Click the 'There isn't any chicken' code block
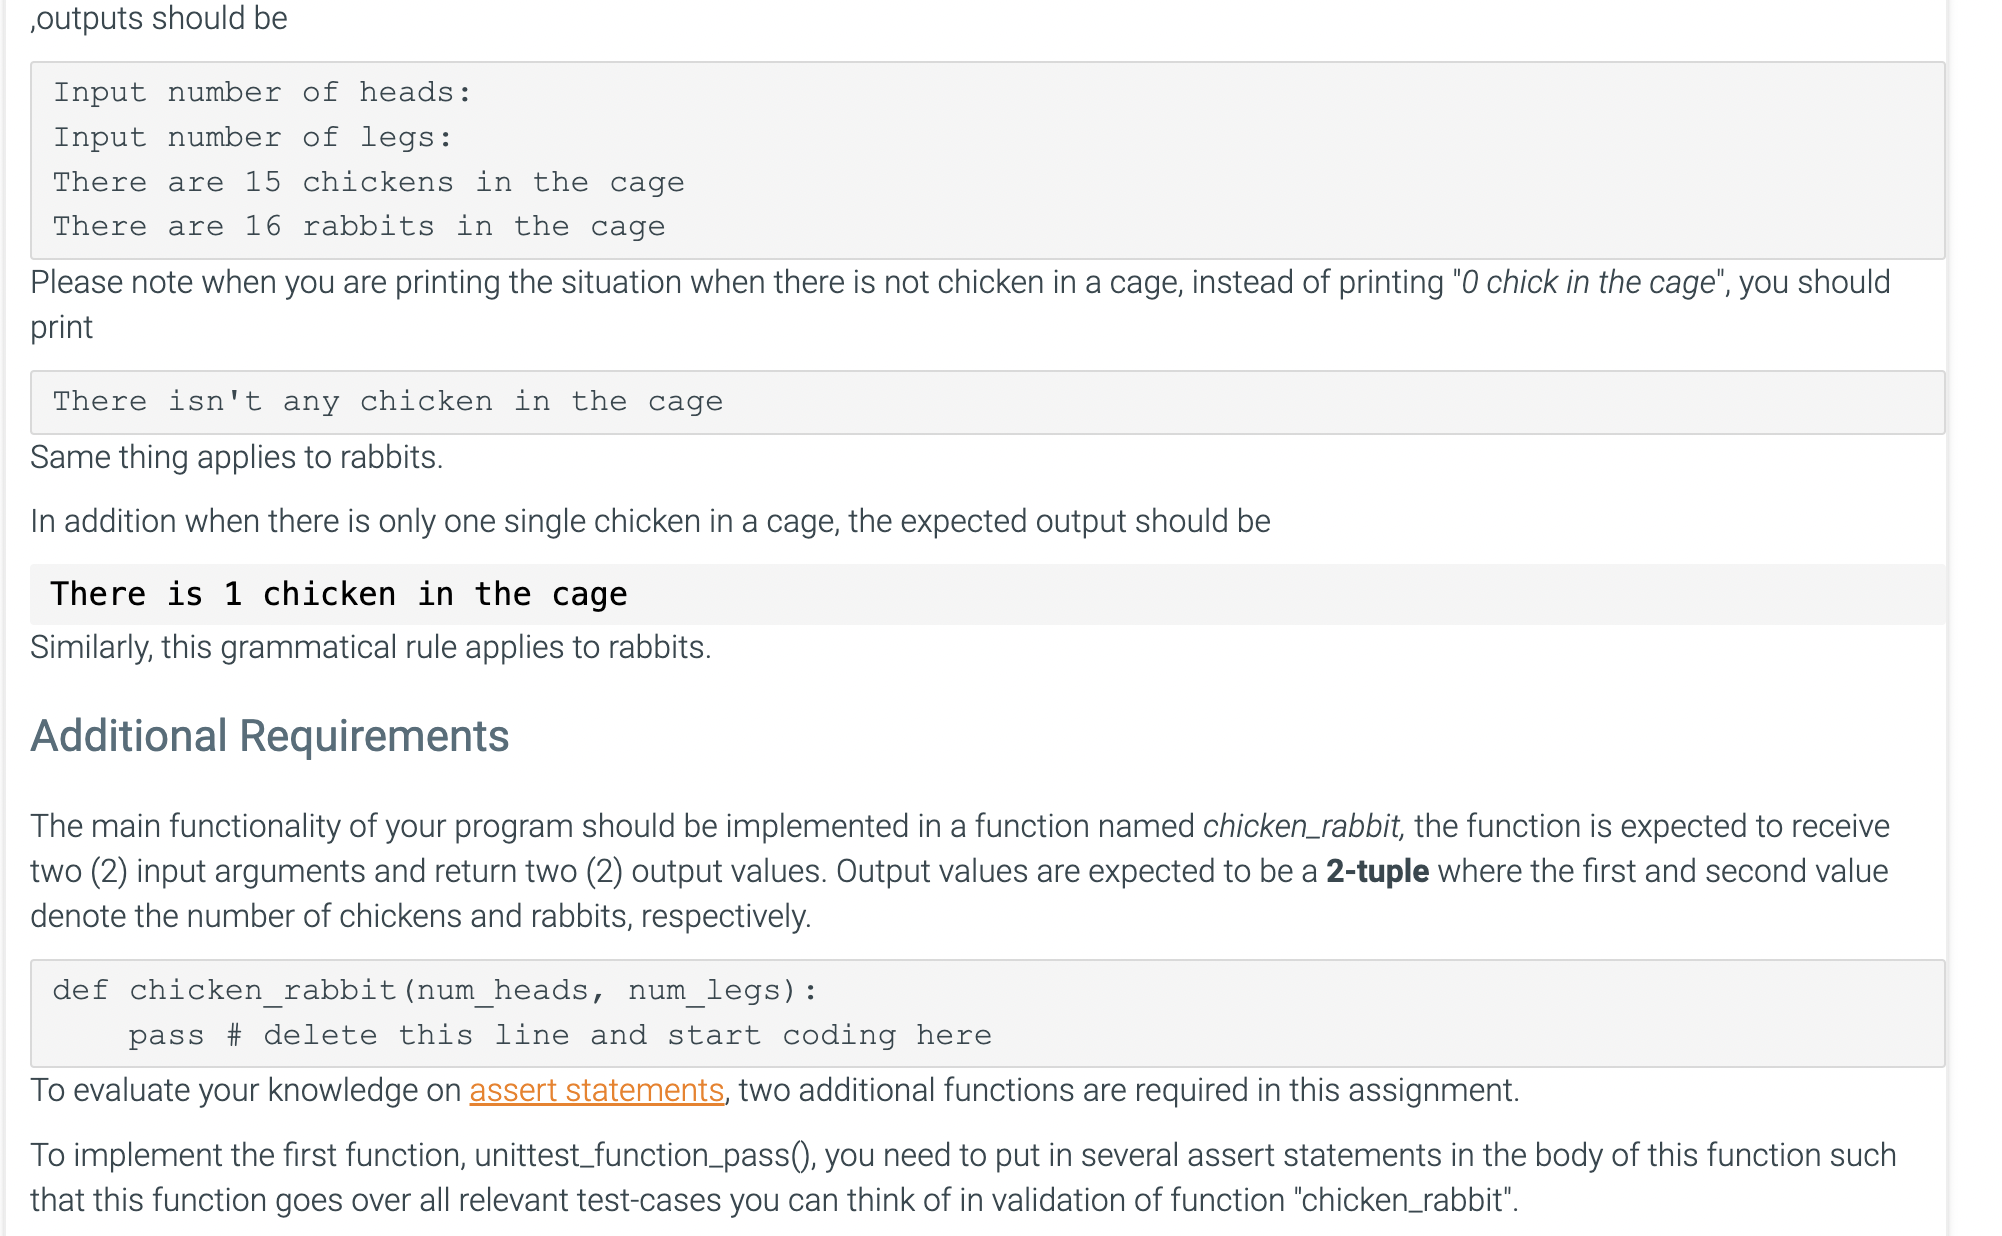This screenshot has height=1236, width=2002. click(x=387, y=401)
